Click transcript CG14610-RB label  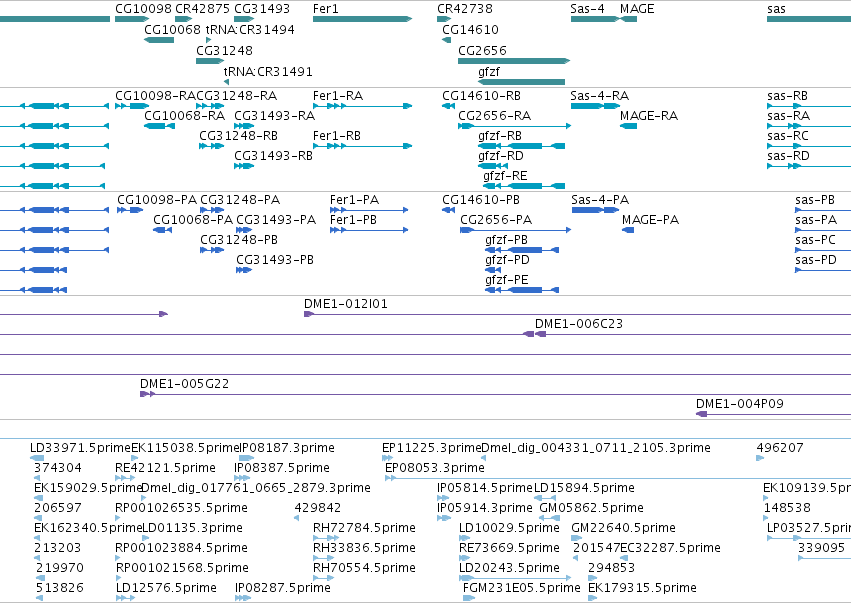pyautogui.click(x=481, y=96)
